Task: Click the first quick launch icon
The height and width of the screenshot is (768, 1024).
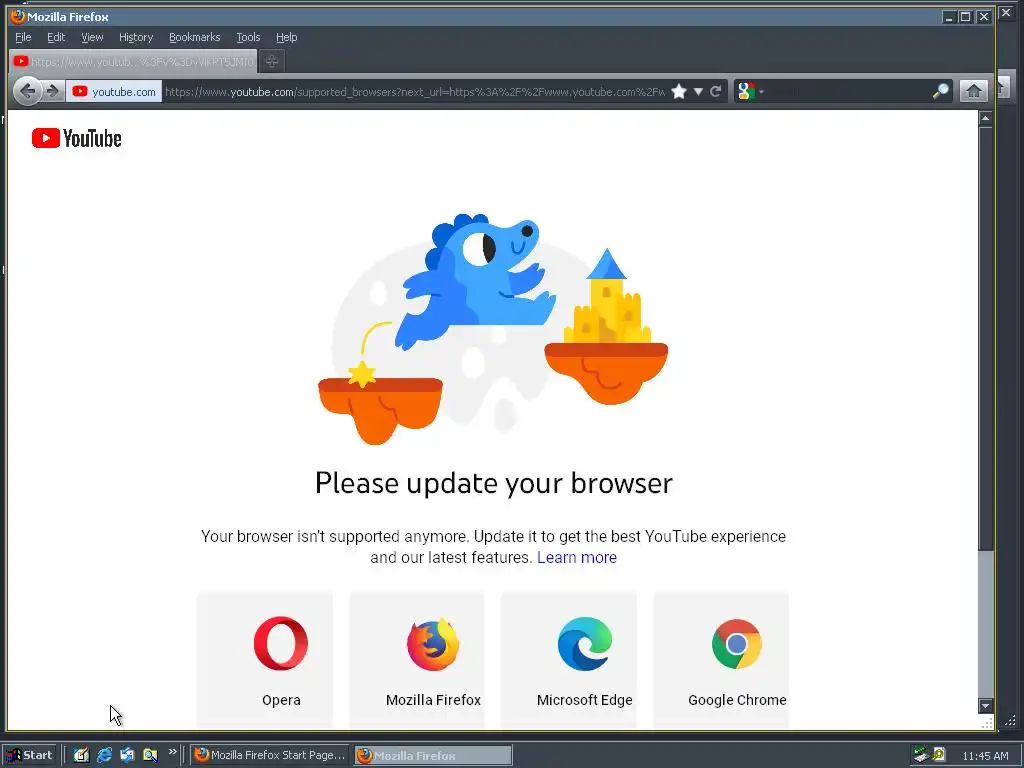Action: click(81, 755)
